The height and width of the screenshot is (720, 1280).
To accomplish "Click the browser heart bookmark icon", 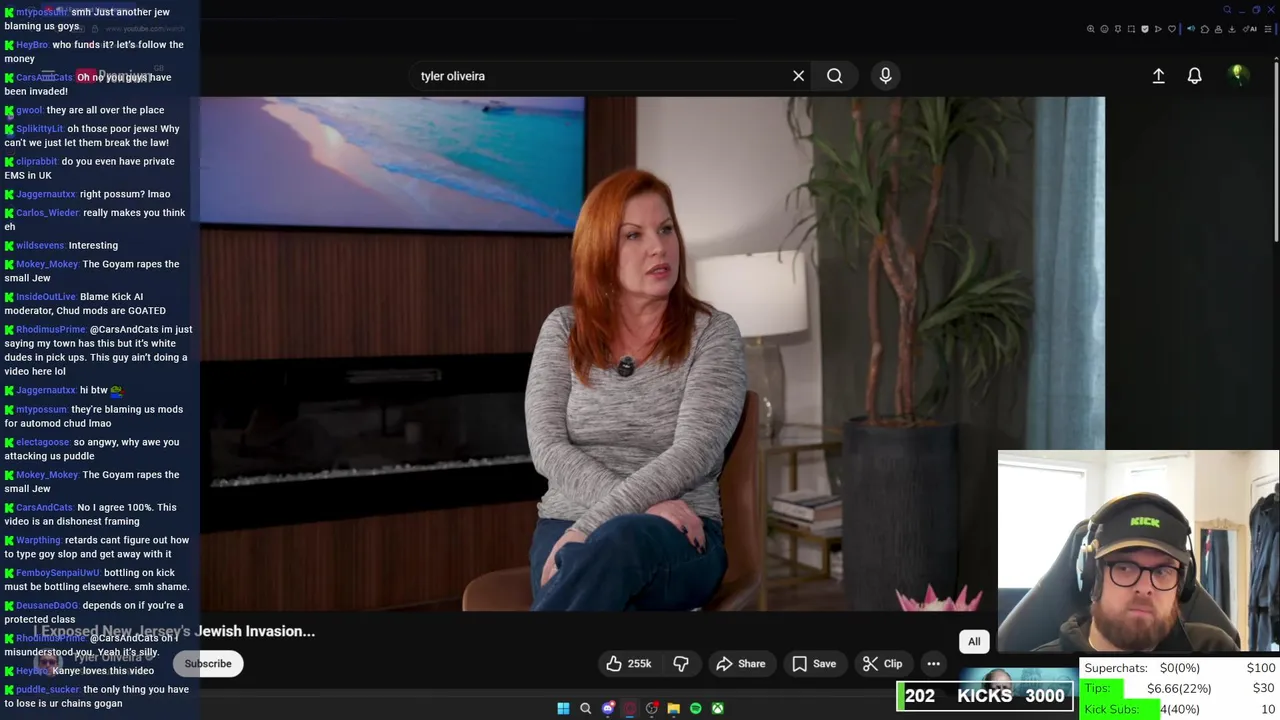I will 1172,29.
